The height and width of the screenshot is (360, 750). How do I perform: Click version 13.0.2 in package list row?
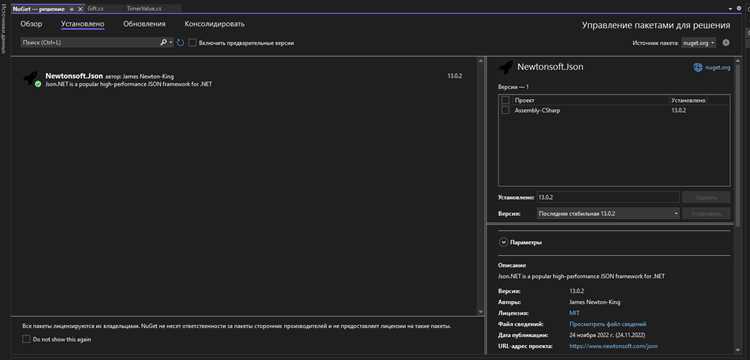point(454,76)
